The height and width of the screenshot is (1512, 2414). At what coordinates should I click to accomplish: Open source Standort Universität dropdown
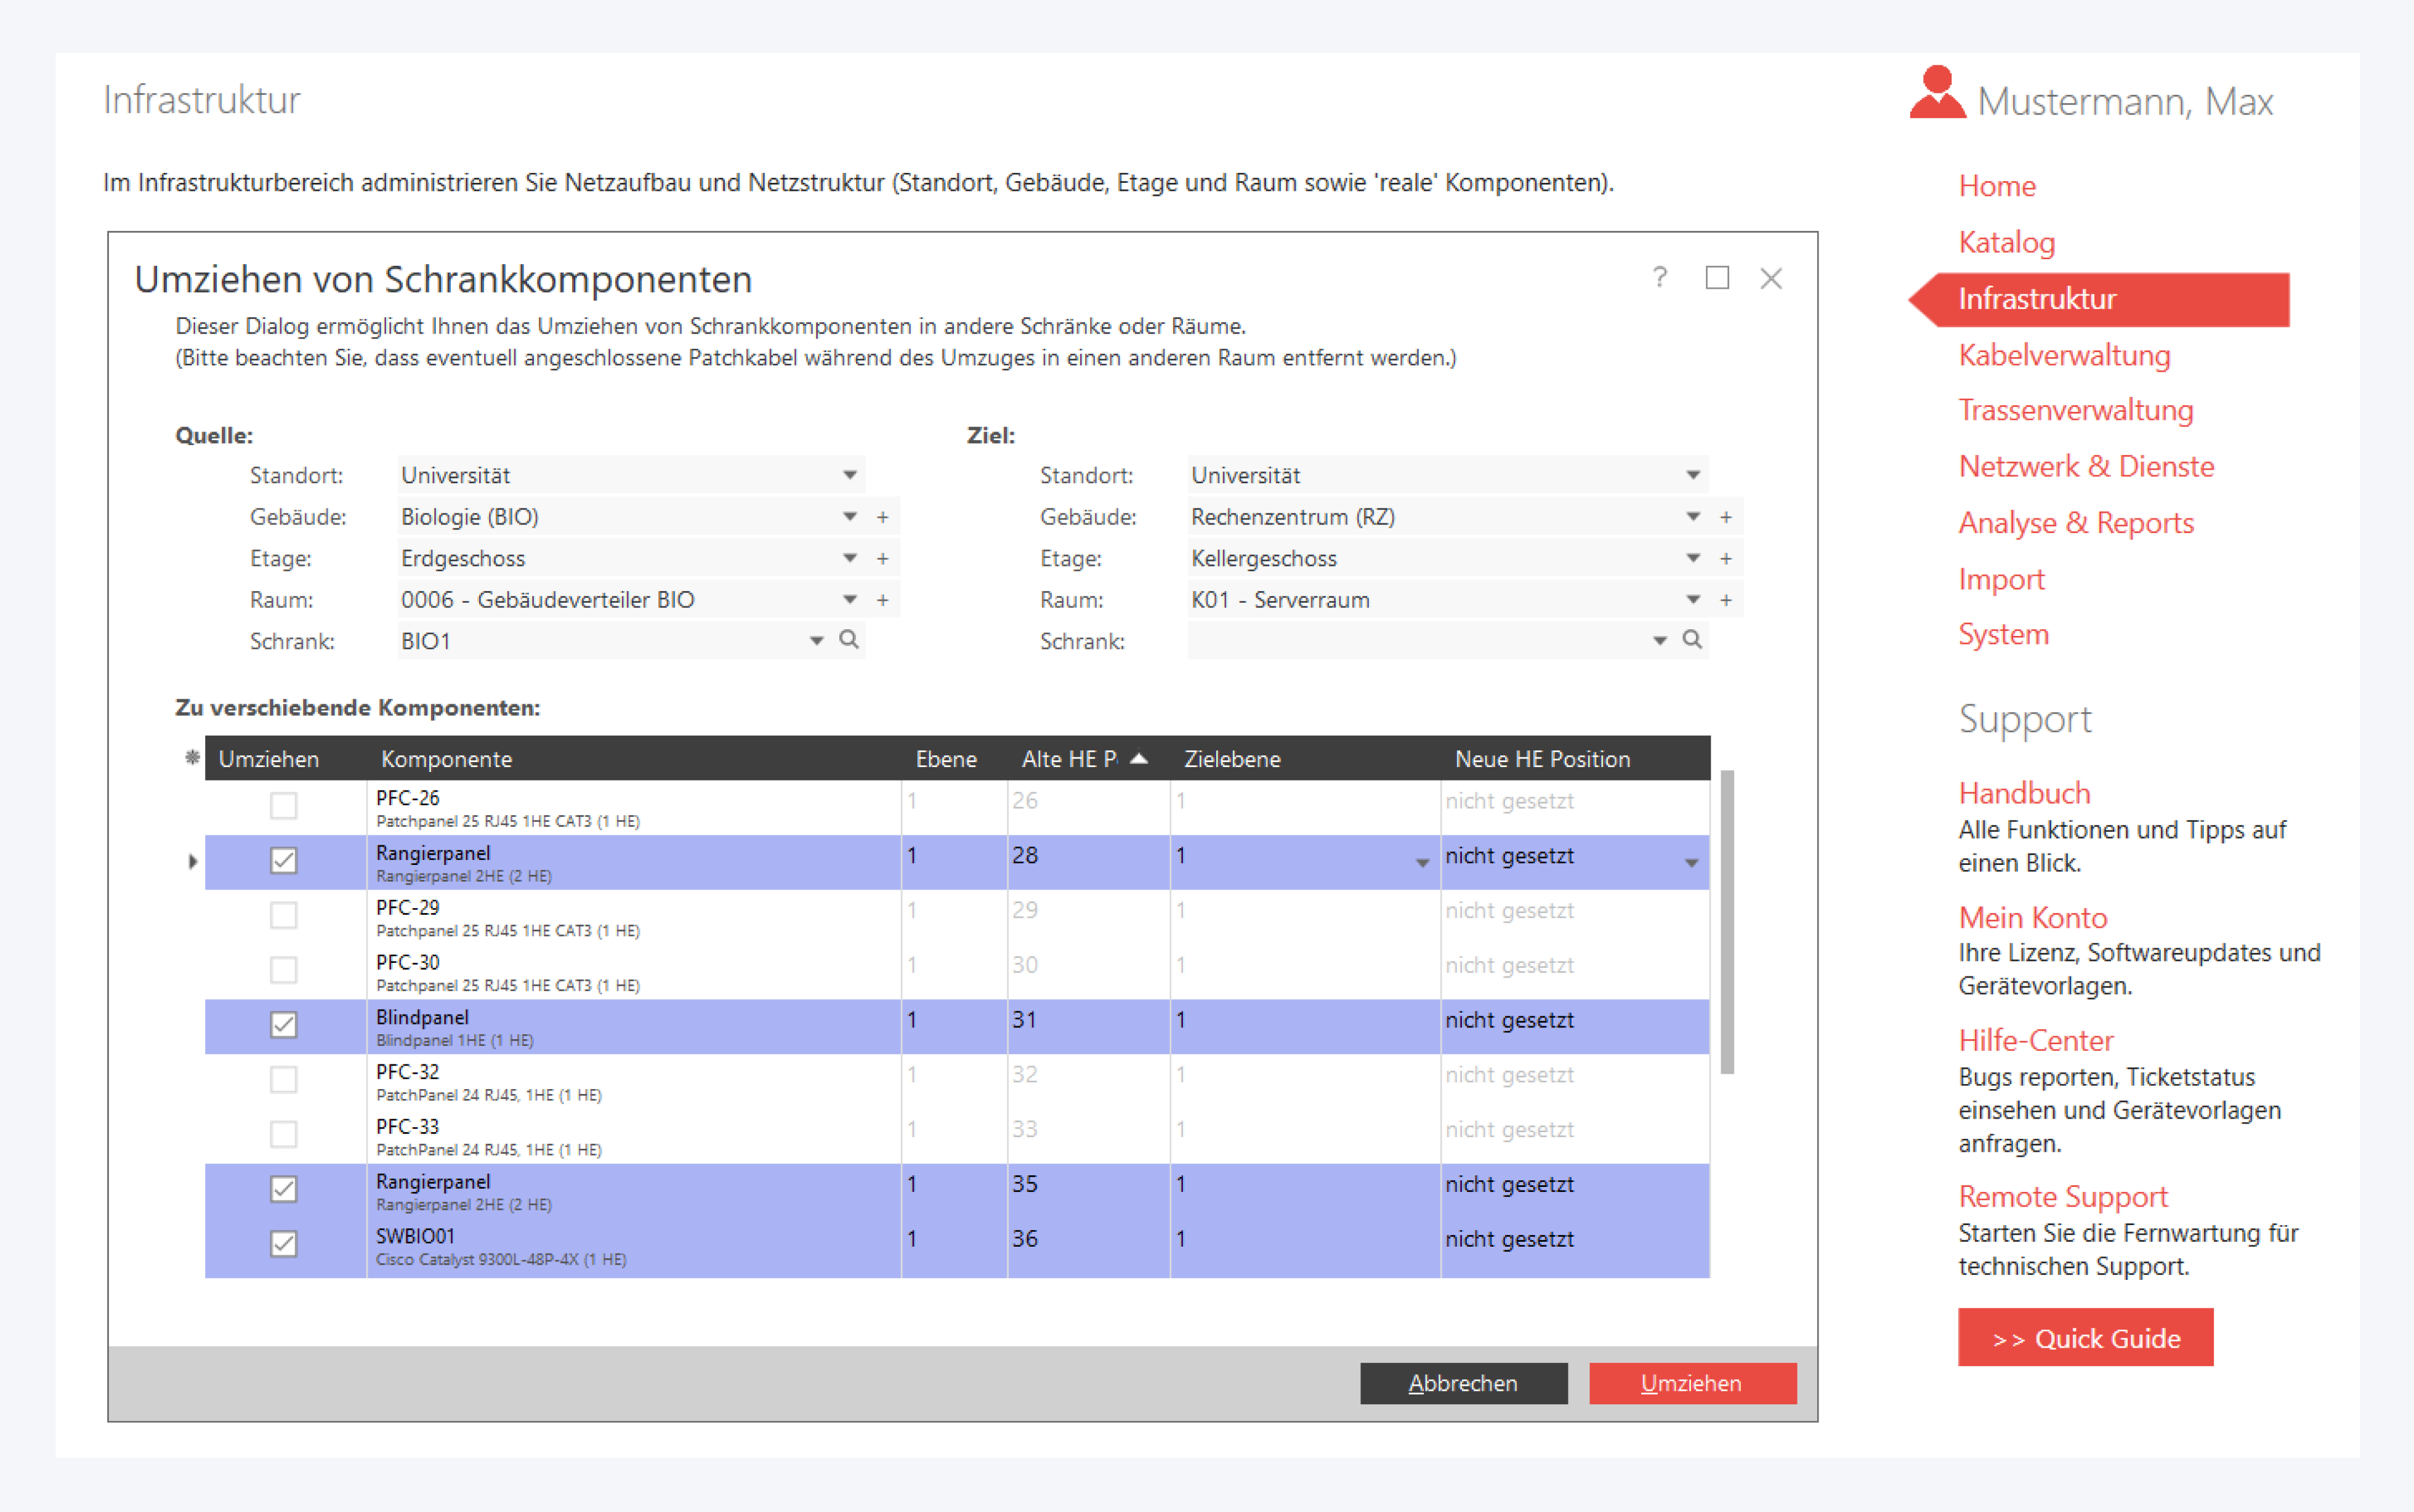[x=849, y=475]
